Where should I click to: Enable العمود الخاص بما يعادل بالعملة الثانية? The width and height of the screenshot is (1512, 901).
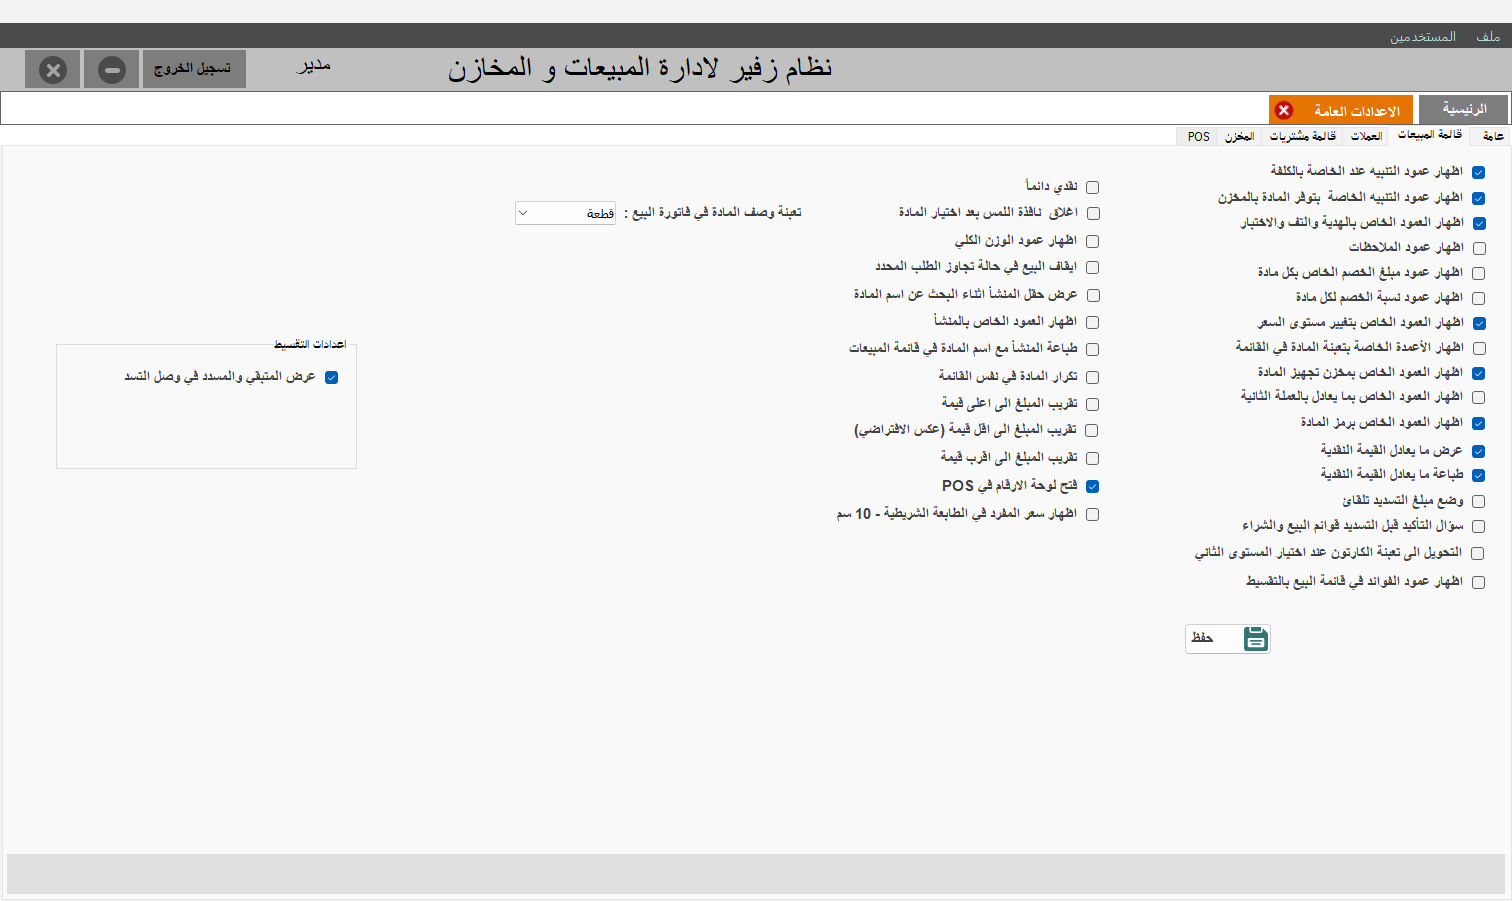pos(1478,397)
